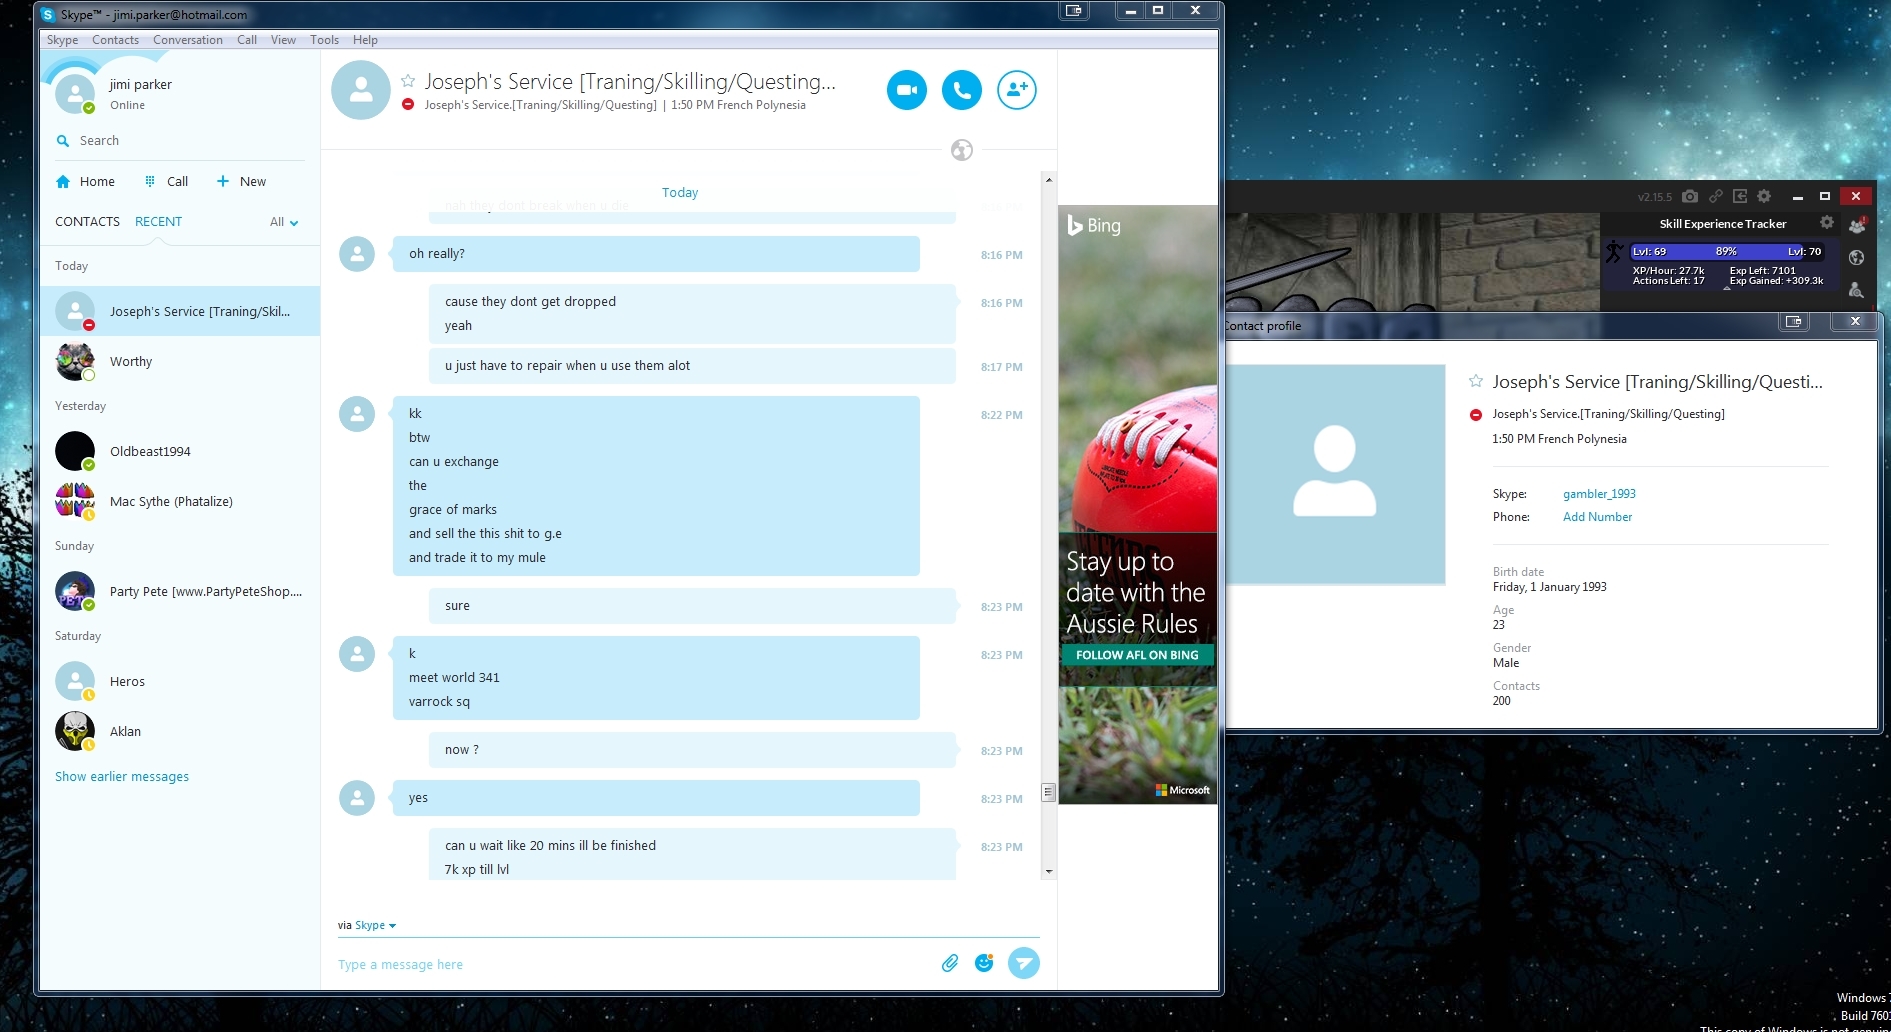Open RuneLite settings gear in the title bar
This screenshot has width=1891, height=1032.
(x=1764, y=196)
